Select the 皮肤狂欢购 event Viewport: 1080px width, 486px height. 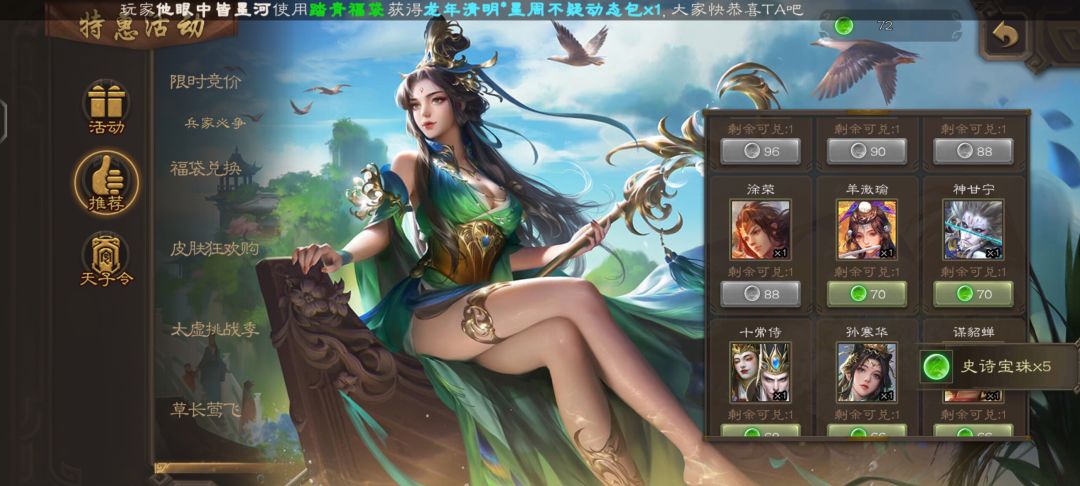click(214, 249)
